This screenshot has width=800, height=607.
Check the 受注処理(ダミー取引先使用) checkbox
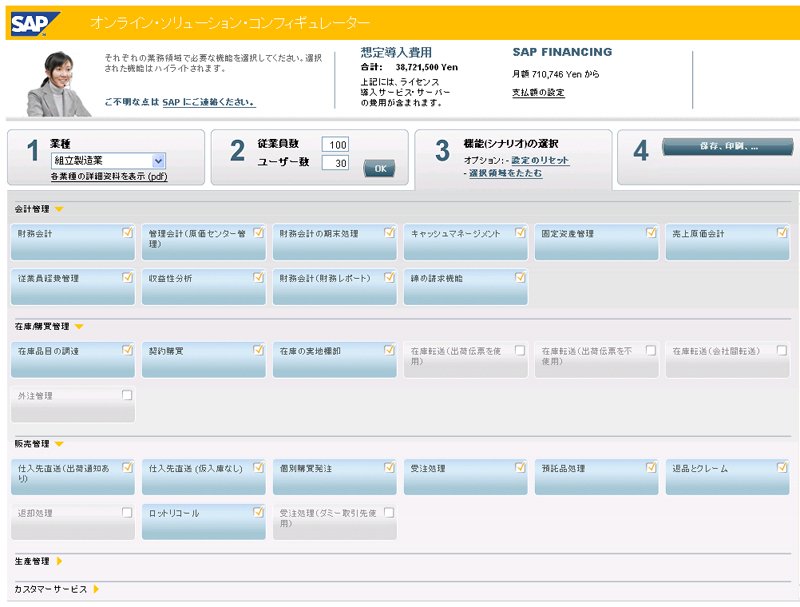click(x=389, y=513)
